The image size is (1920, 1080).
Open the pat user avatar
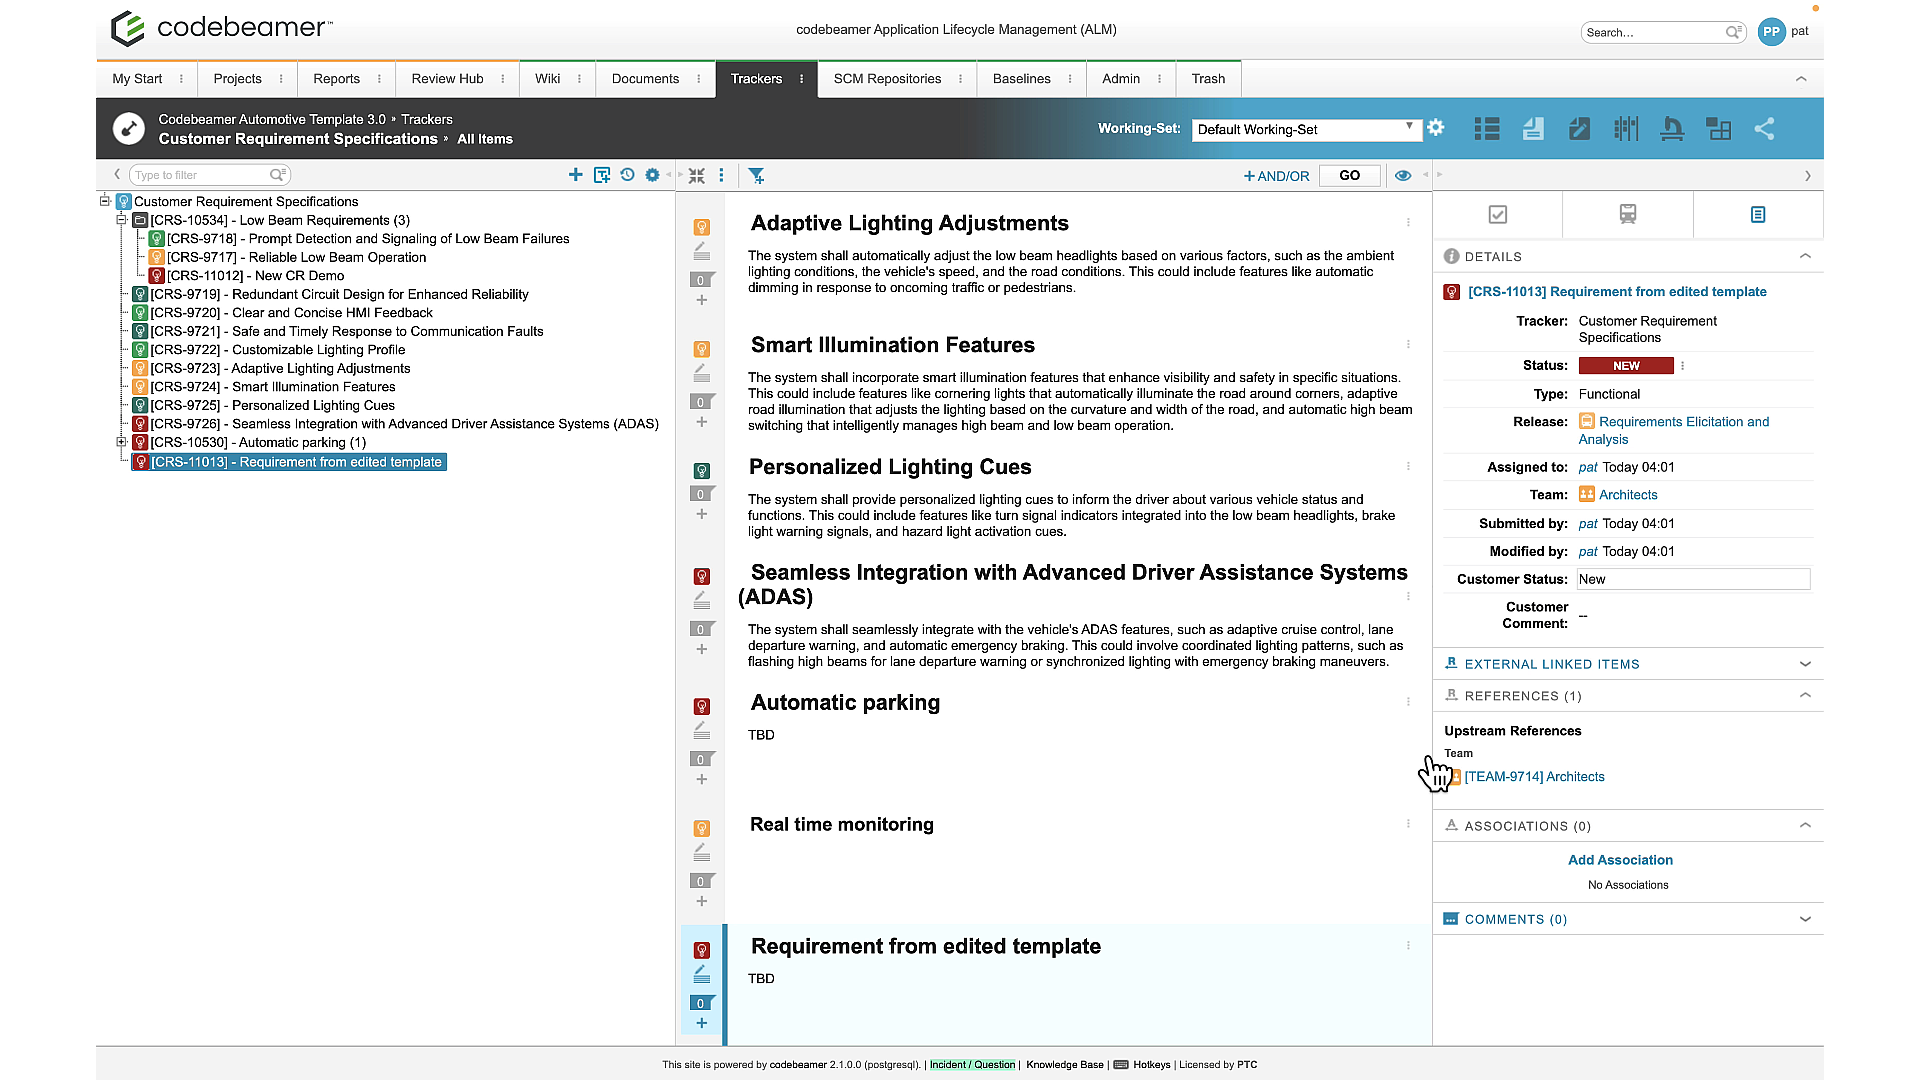click(1771, 32)
